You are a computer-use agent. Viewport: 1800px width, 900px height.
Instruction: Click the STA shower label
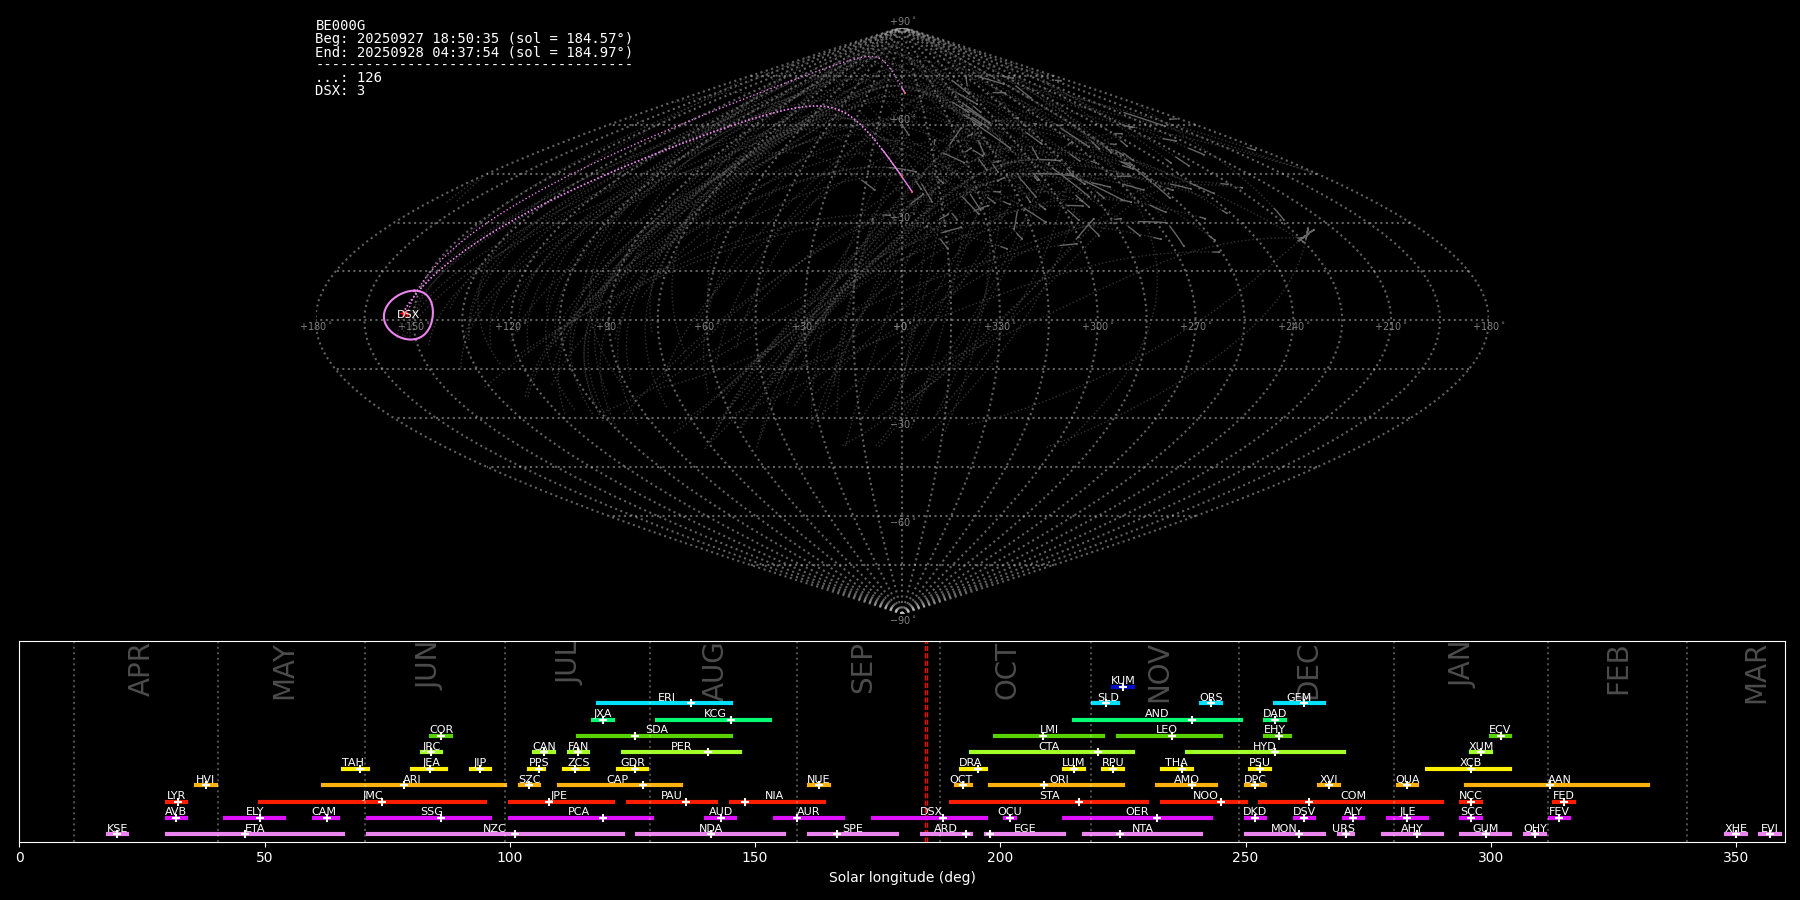pyautogui.click(x=1049, y=796)
